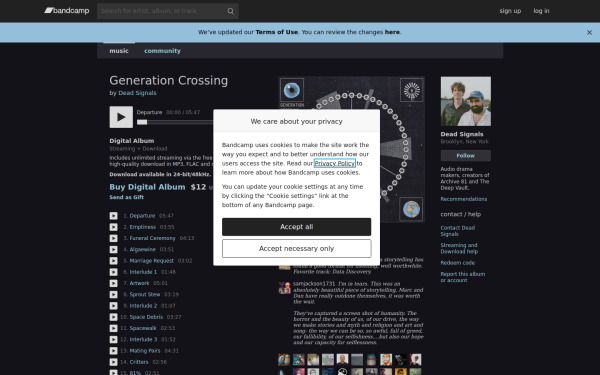This screenshot has height=375, width=600.
Task: Play track 14 Critters
Action: [114, 362]
